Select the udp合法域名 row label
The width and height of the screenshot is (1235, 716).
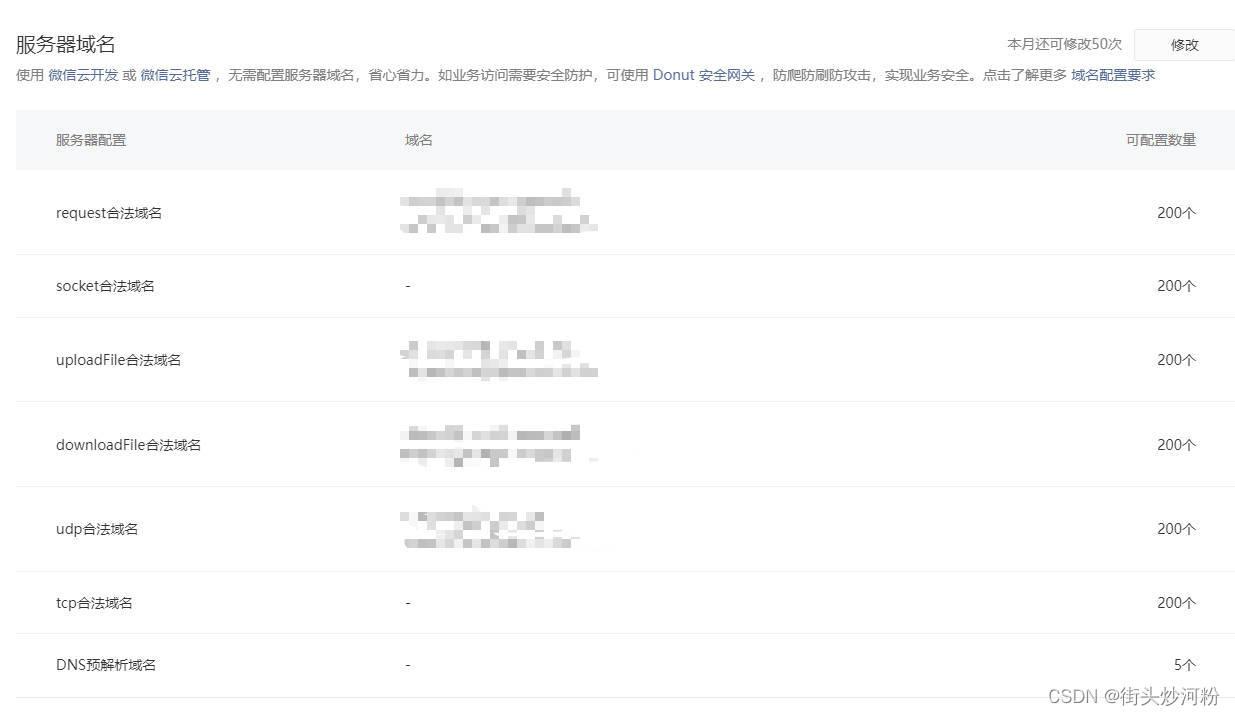pyautogui.click(x=97, y=529)
